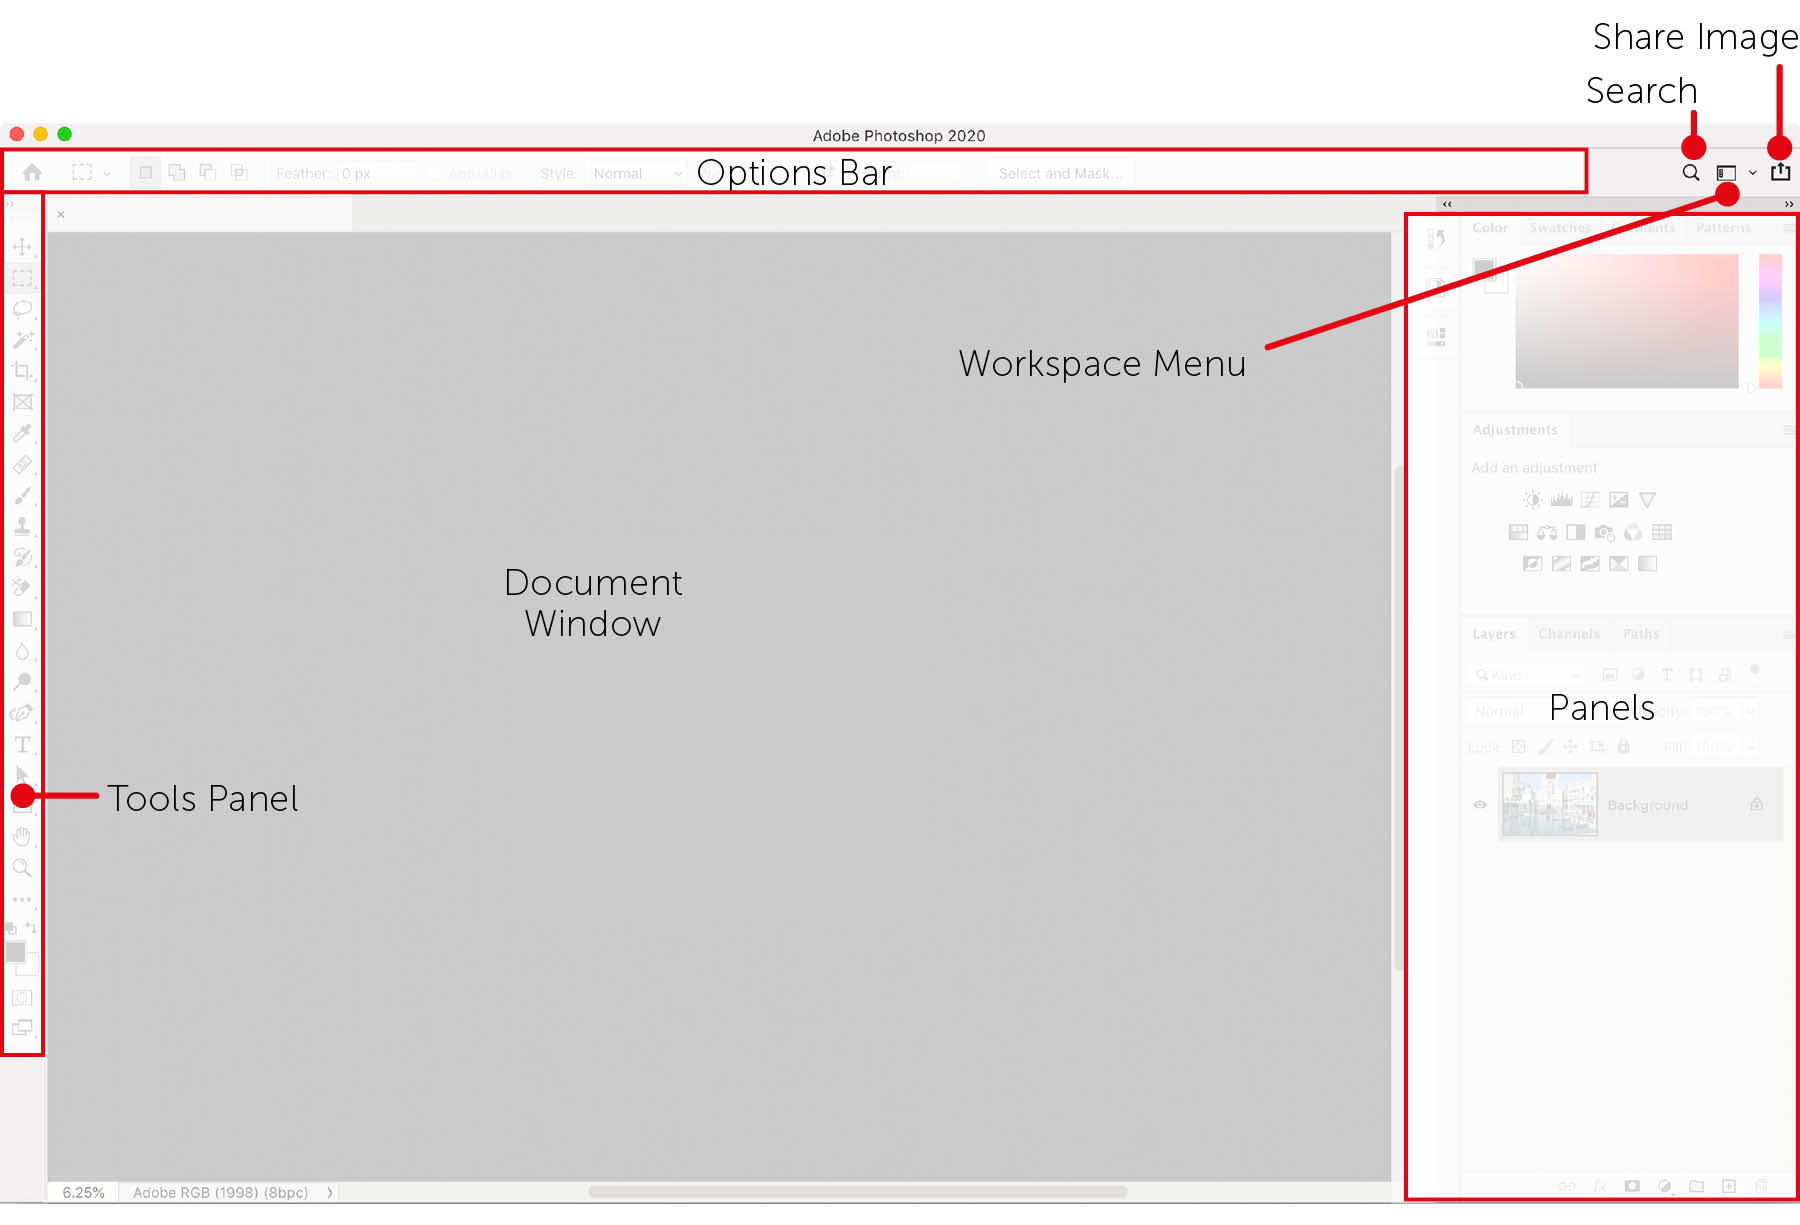Add a Color Balance adjustment
The image size is (1800, 1225).
(x=1547, y=532)
